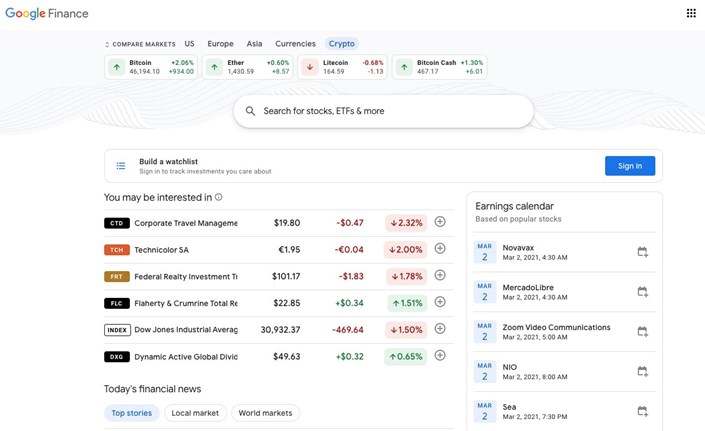Image resolution: width=705 pixels, height=431 pixels.
Task: Open Flaherty & Crumrine Total Return link
Action: tap(186, 303)
